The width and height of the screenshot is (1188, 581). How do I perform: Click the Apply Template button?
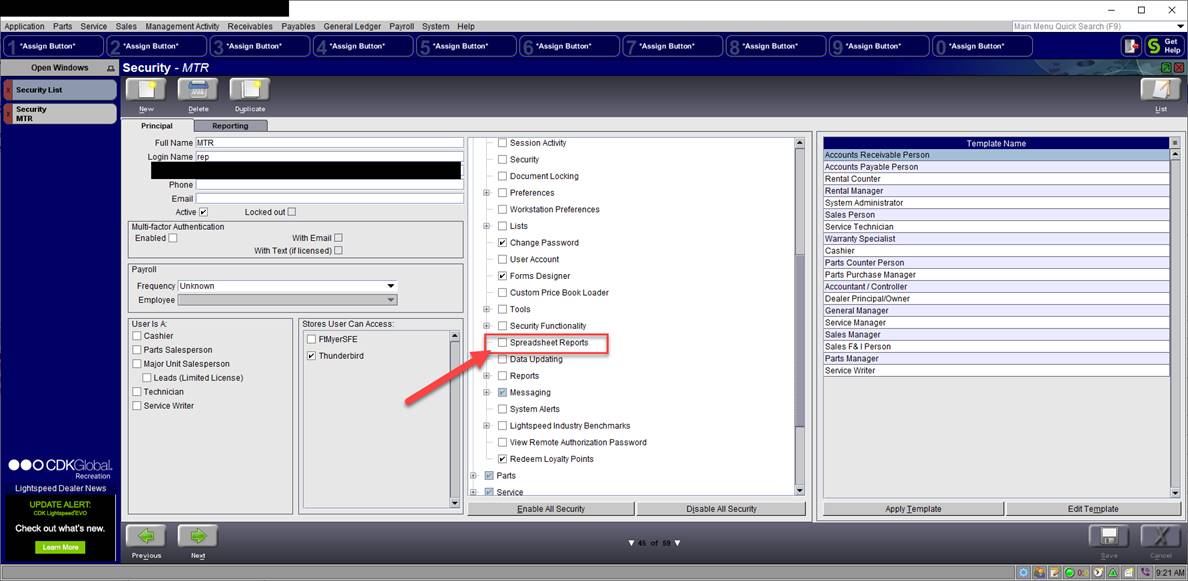pos(913,509)
